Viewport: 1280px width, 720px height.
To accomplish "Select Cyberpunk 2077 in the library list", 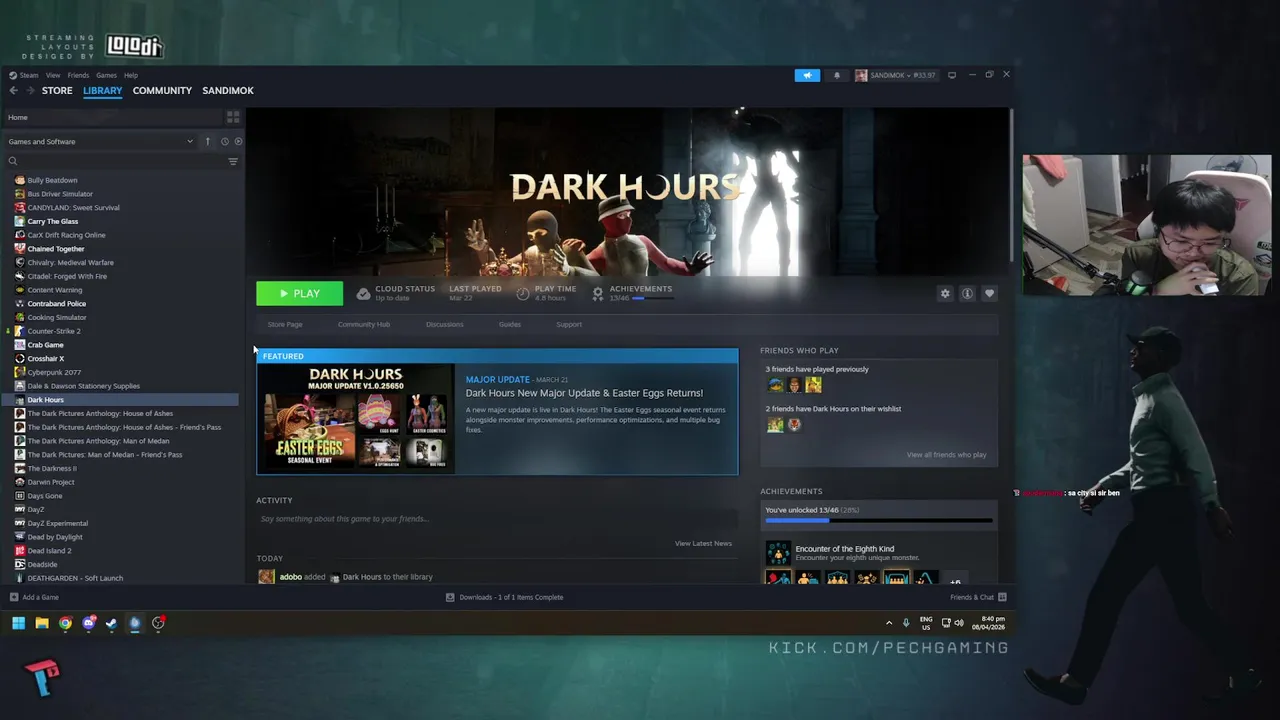I will [54, 372].
